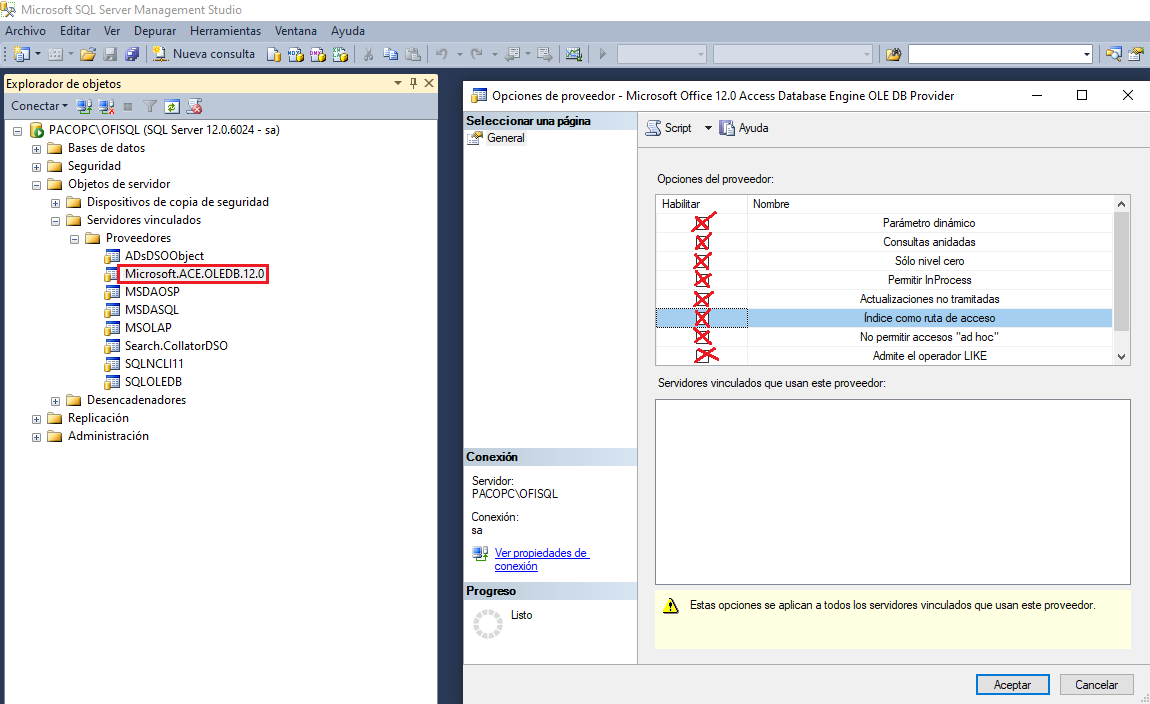The image size is (1150, 704).
Task: Click the DMX query toolbar icon
Action: (x=318, y=54)
